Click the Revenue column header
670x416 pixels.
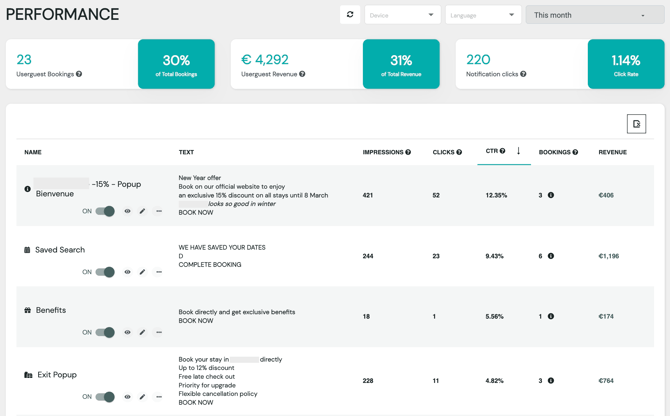pos(612,152)
